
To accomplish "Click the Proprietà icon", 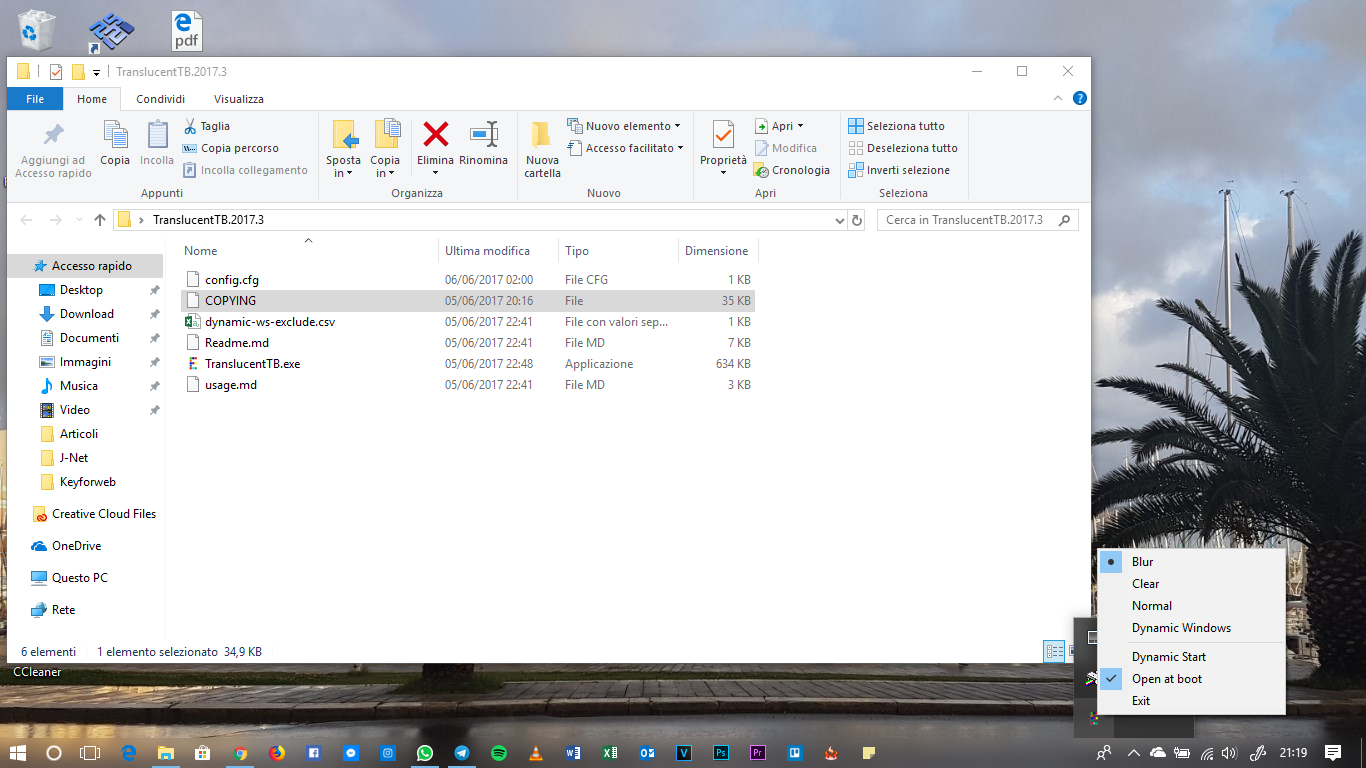I will tap(723, 134).
